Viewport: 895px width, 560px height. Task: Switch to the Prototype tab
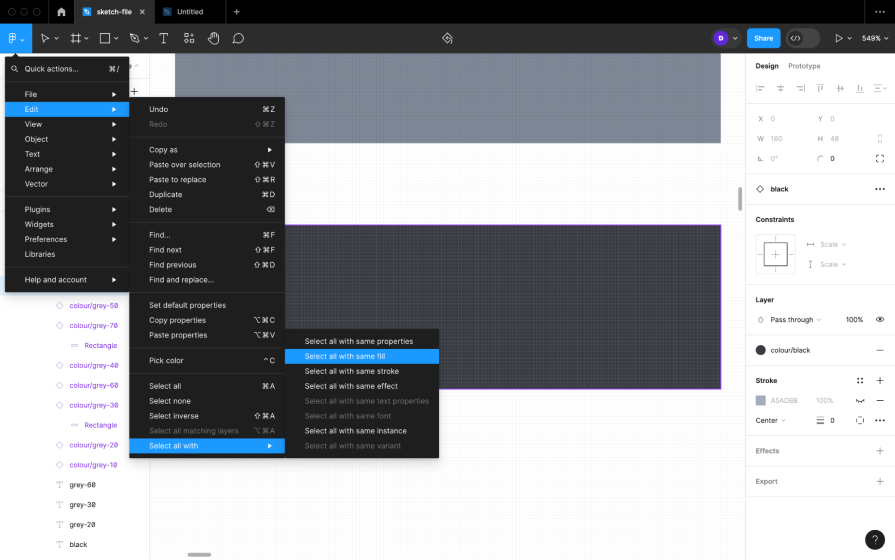tap(804, 66)
